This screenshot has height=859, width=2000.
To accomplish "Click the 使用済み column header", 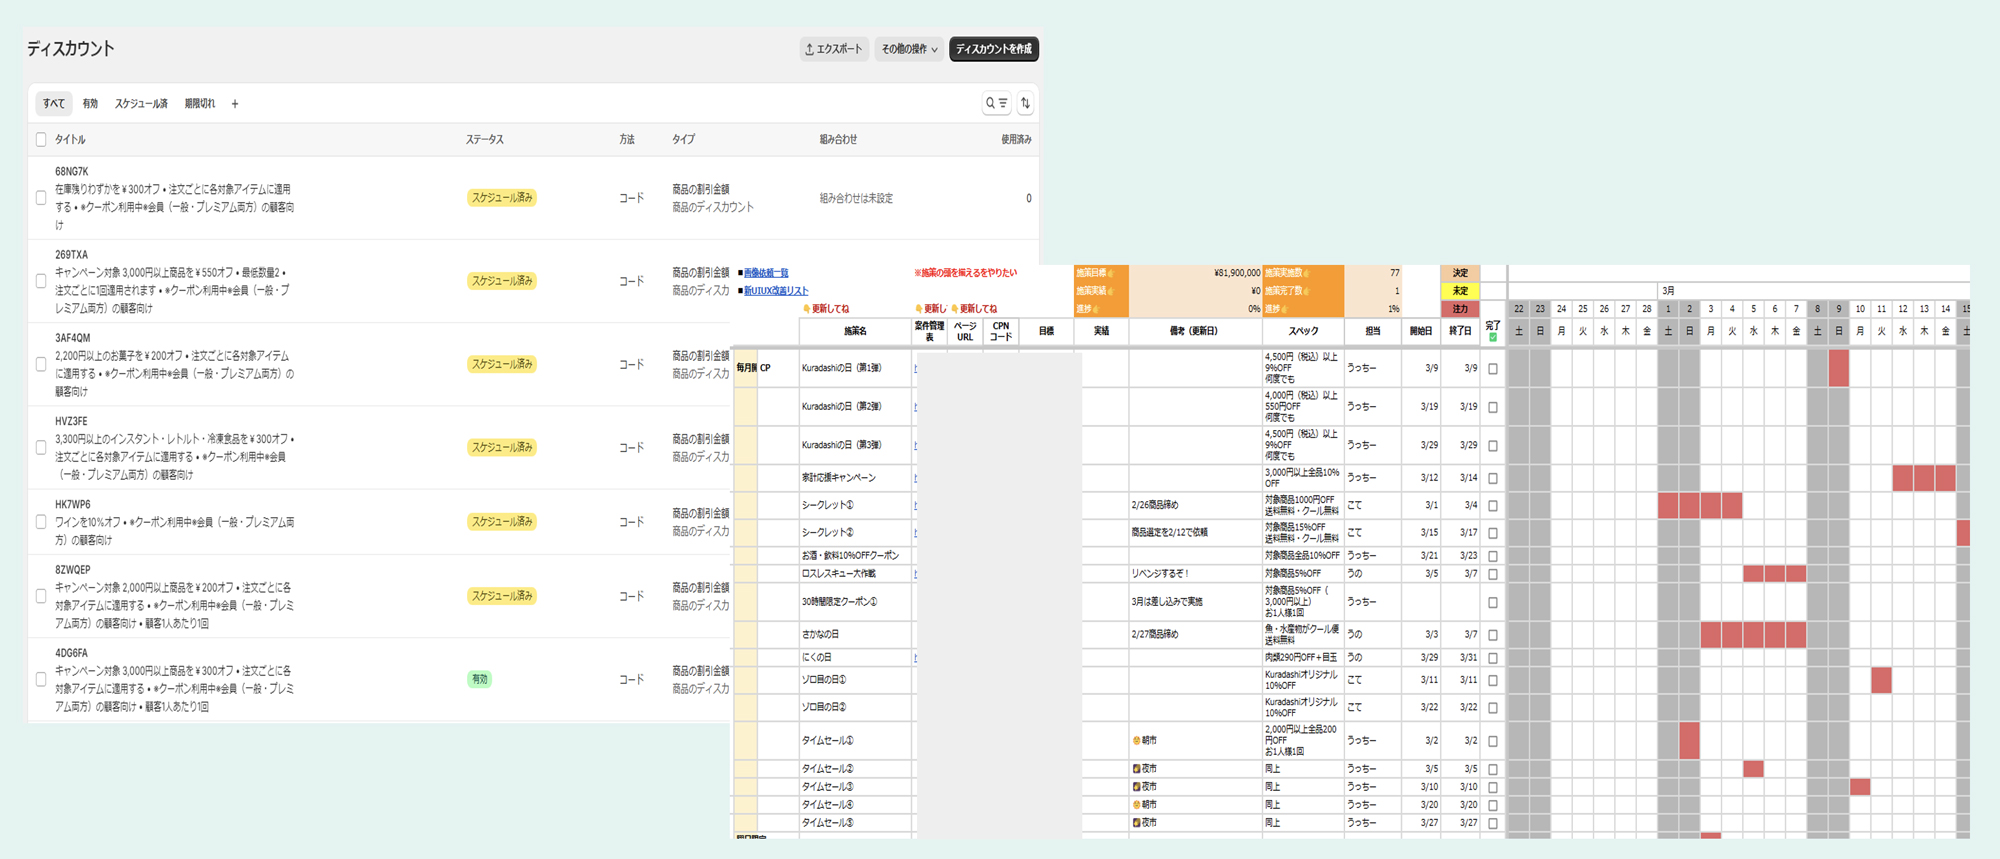I will [1016, 140].
